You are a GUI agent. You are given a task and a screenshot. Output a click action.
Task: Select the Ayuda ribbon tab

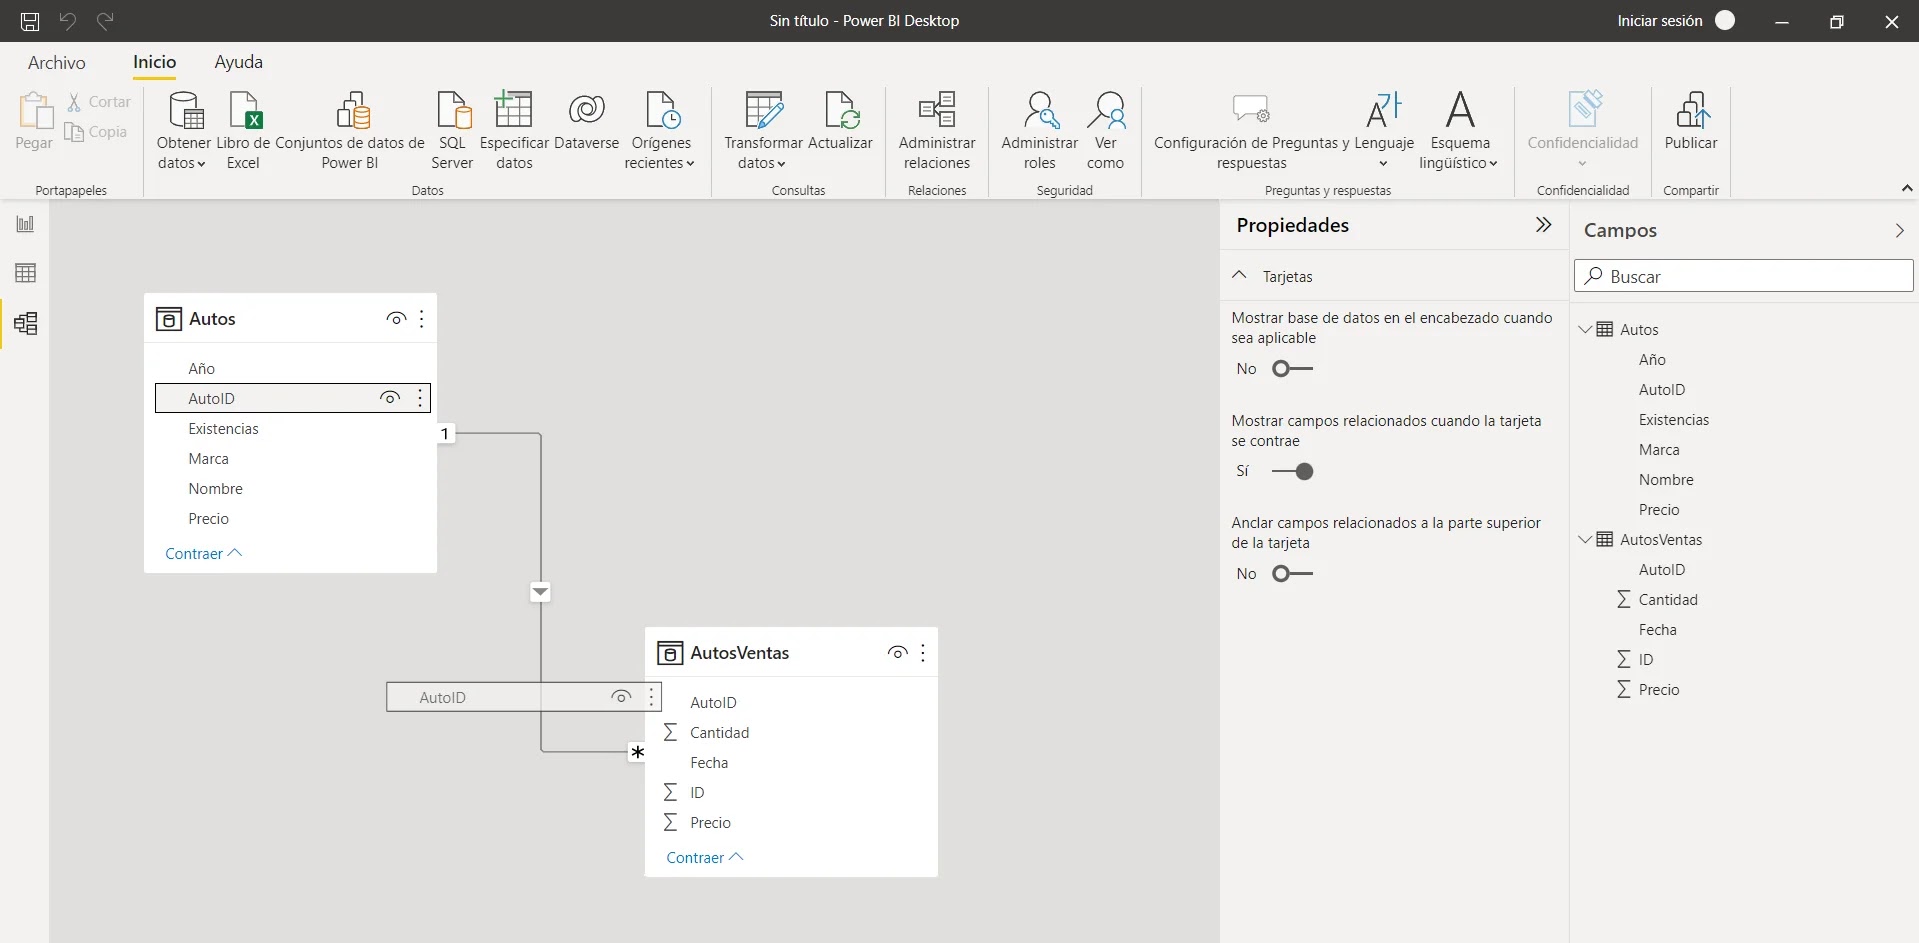point(239,62)
